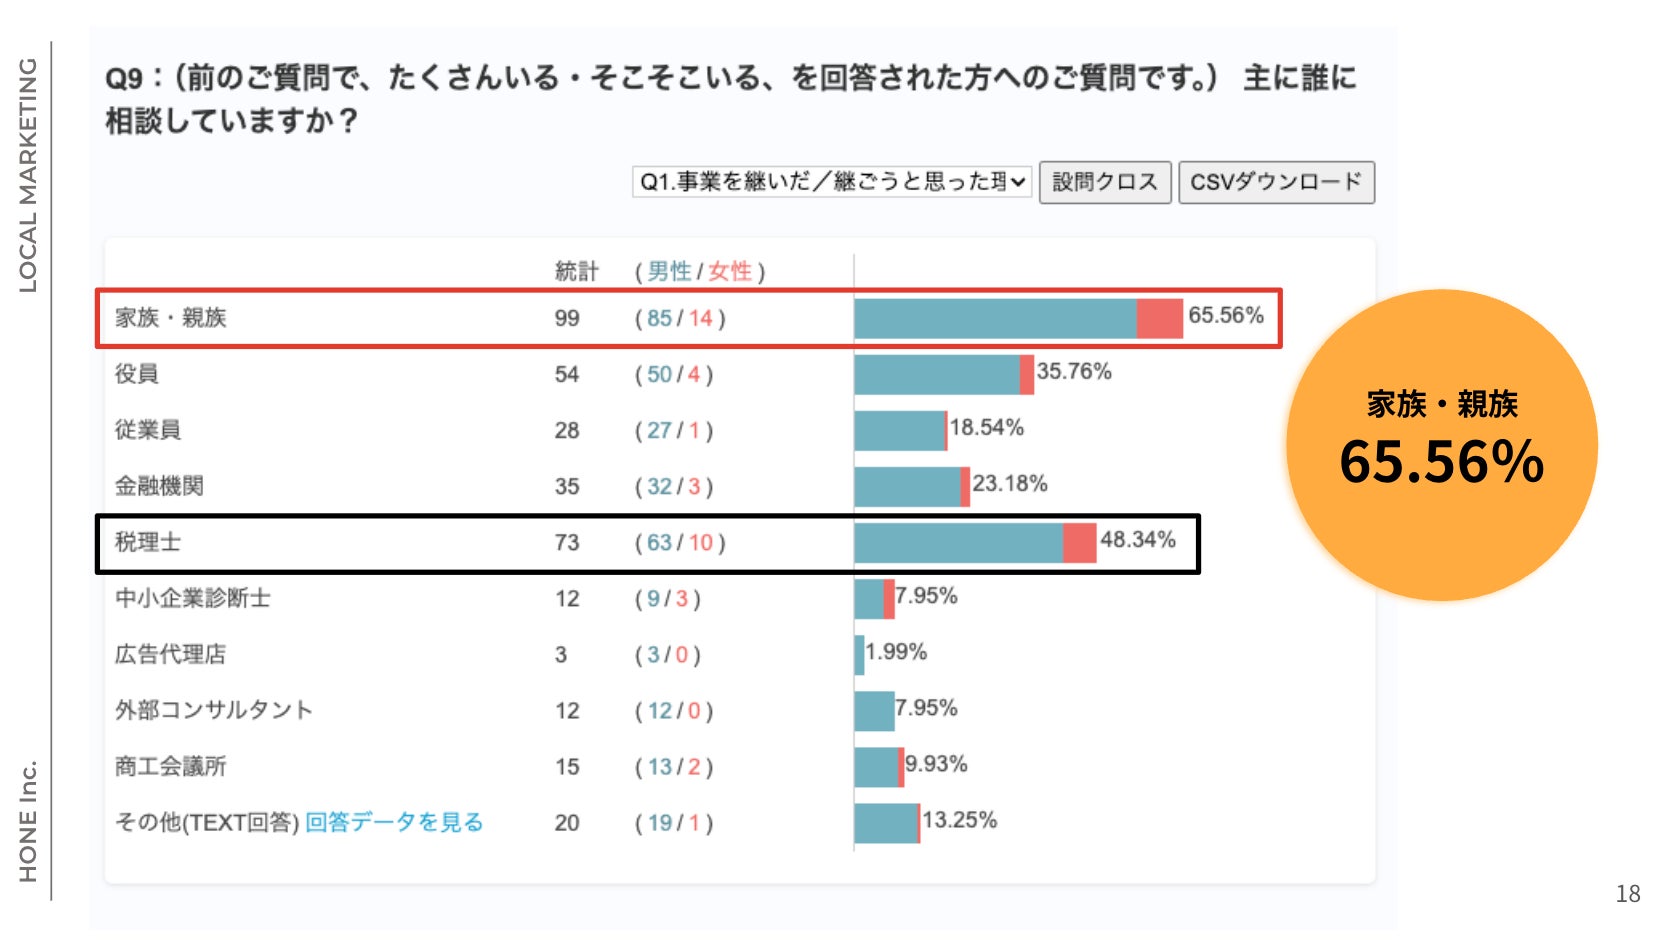Click the 中小企業診断士 row label

(x=192, y=598)
